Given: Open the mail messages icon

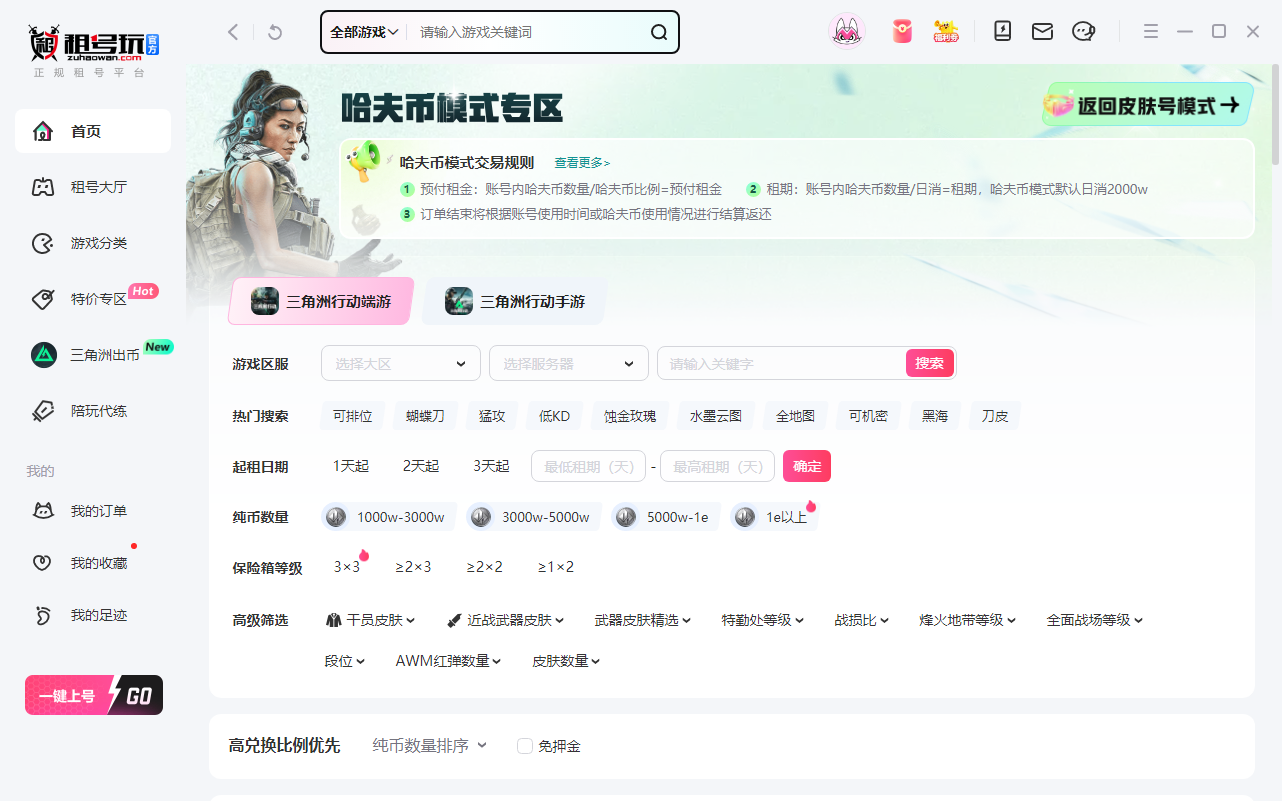Looking at the screenshot, I should point(1042,32).
